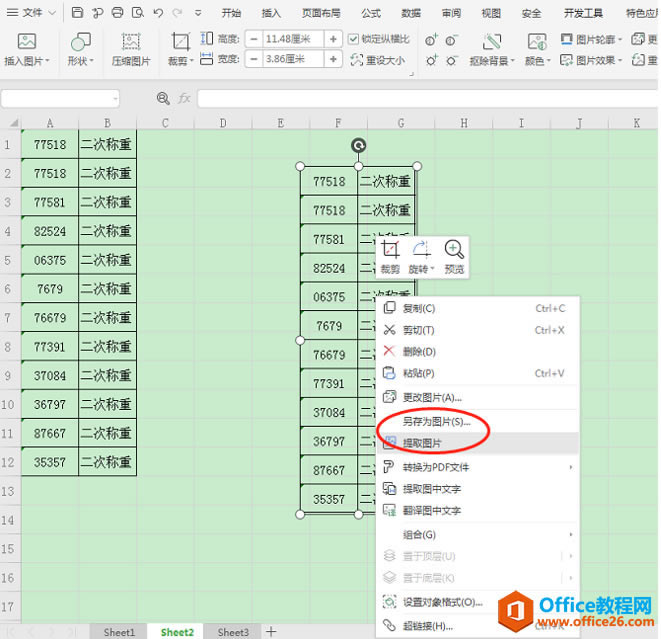Toggle the 锁定纵横比 checkbox

353,39
